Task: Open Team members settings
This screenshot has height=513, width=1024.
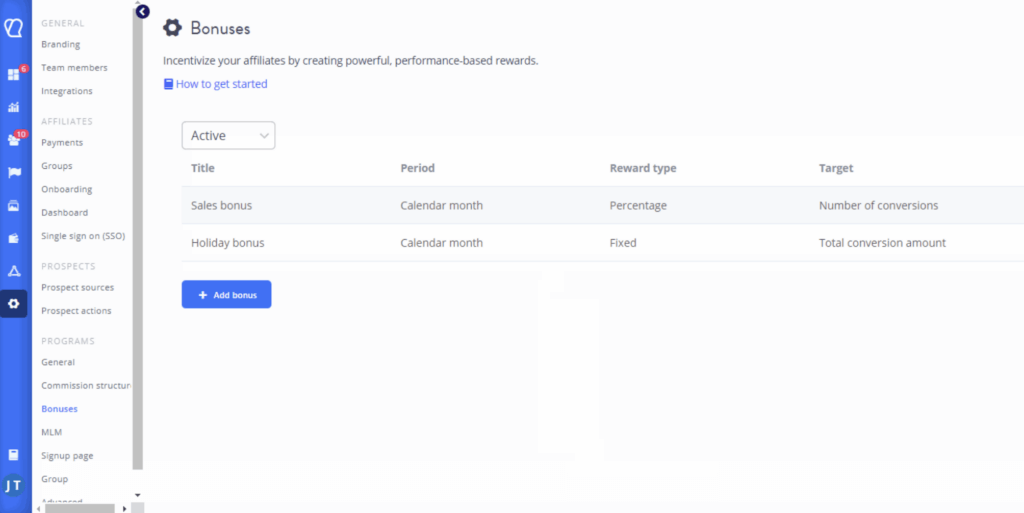Action: [74, 68]
